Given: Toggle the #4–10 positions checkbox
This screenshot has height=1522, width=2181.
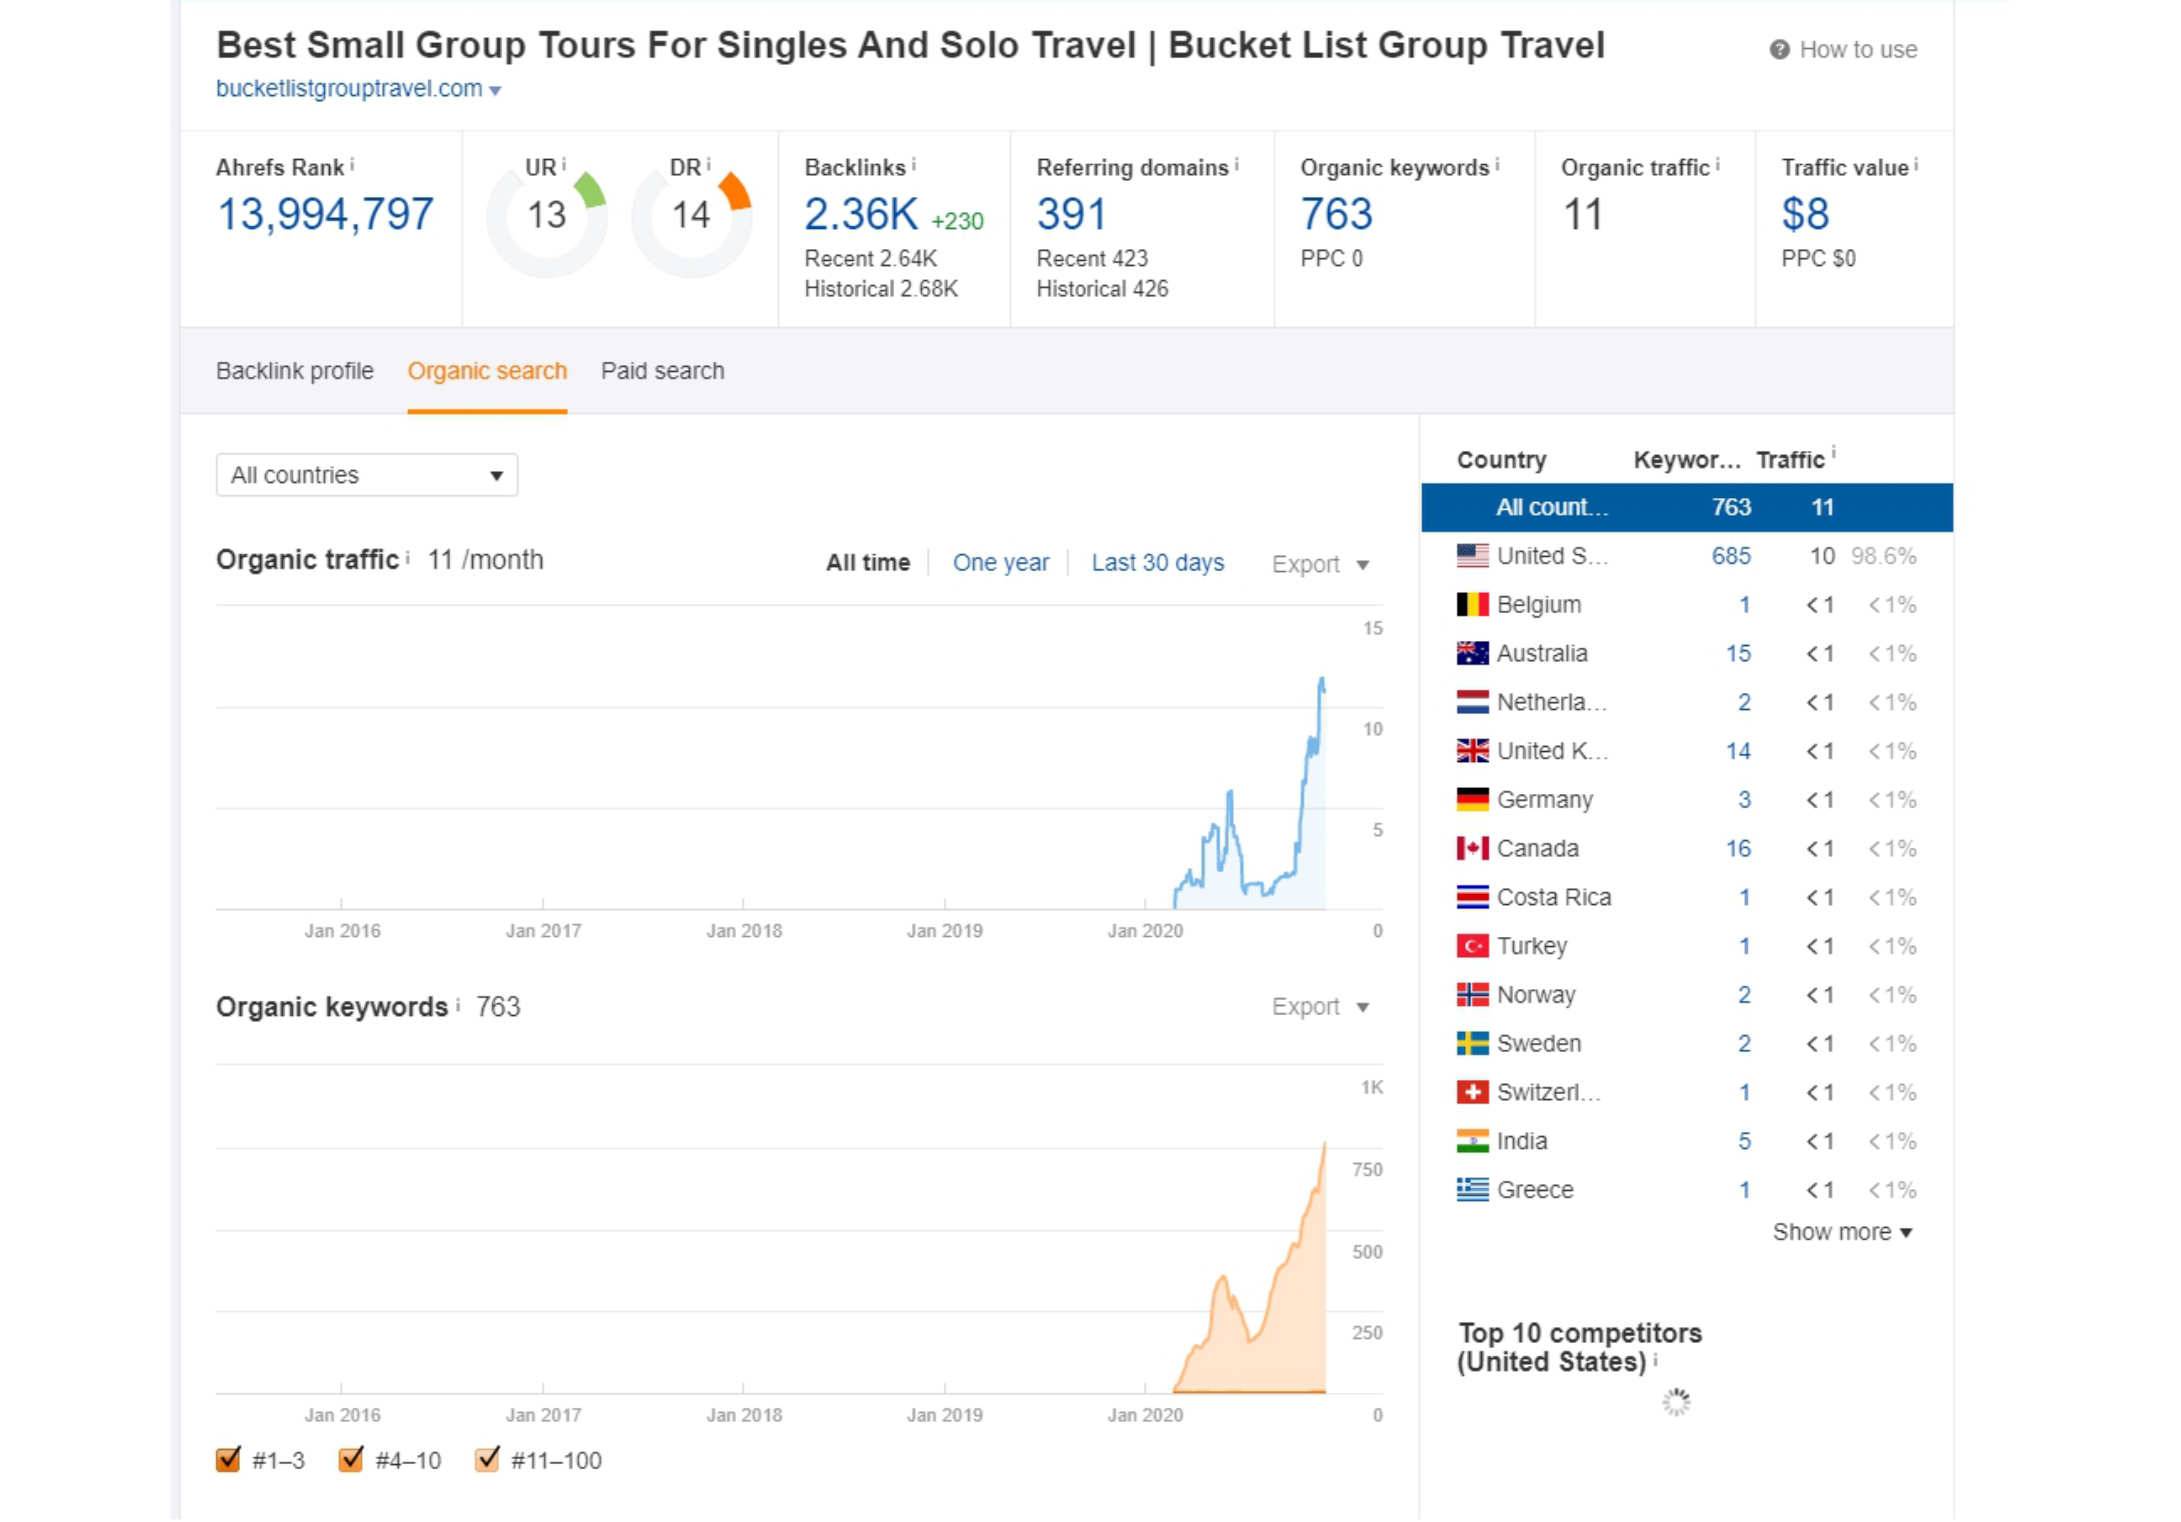Looking at the screenshot, I should tap(351, 1459).
